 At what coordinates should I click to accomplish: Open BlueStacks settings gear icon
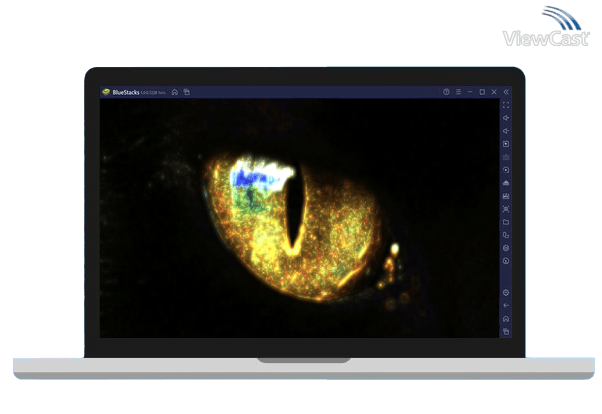[x=506, y=293]
